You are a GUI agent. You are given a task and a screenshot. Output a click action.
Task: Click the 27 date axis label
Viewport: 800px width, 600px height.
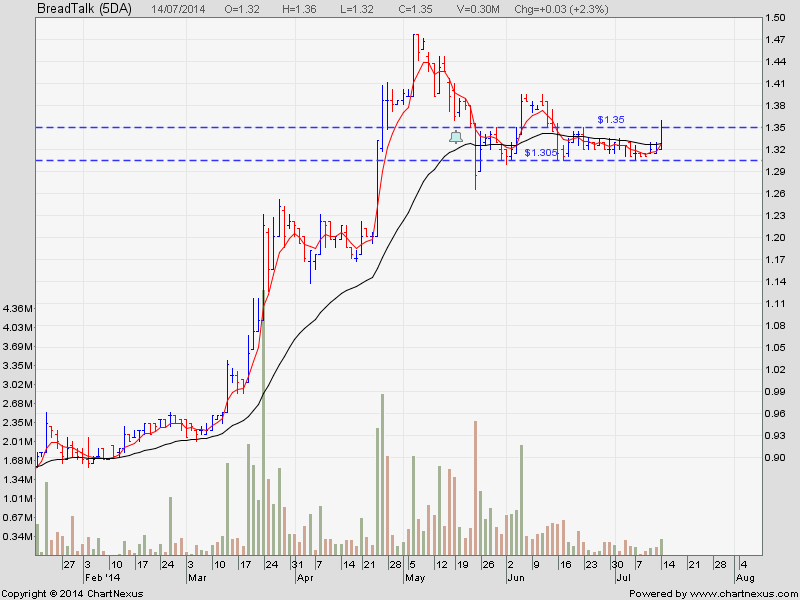(x=69, y=565)
